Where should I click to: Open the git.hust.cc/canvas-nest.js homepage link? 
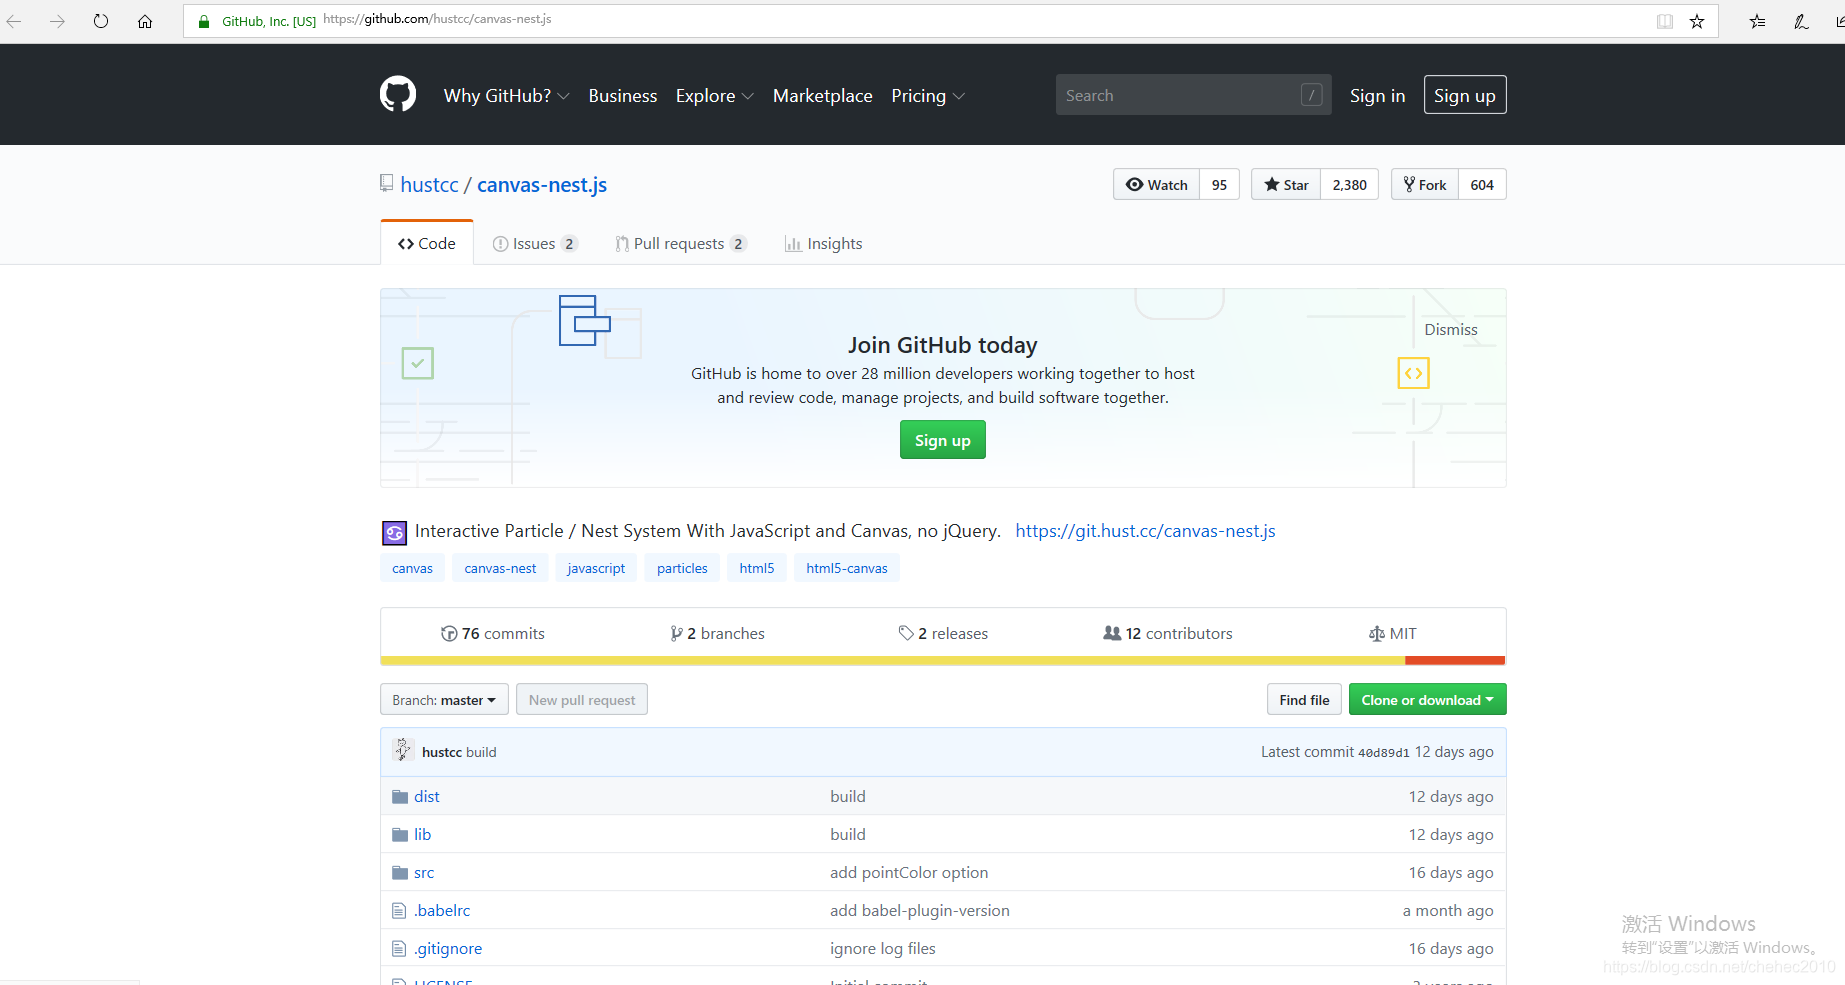(1146, 531)
